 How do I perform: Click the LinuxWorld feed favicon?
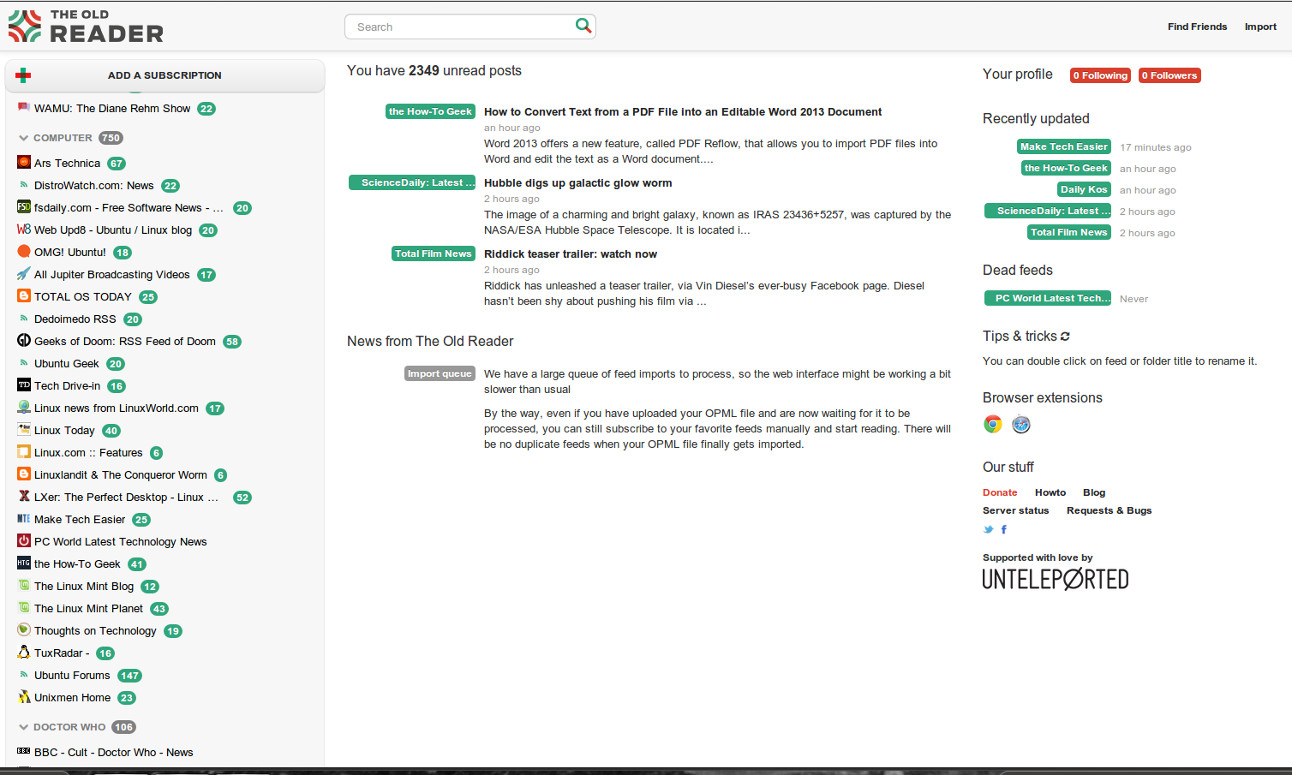coord(24,407)
